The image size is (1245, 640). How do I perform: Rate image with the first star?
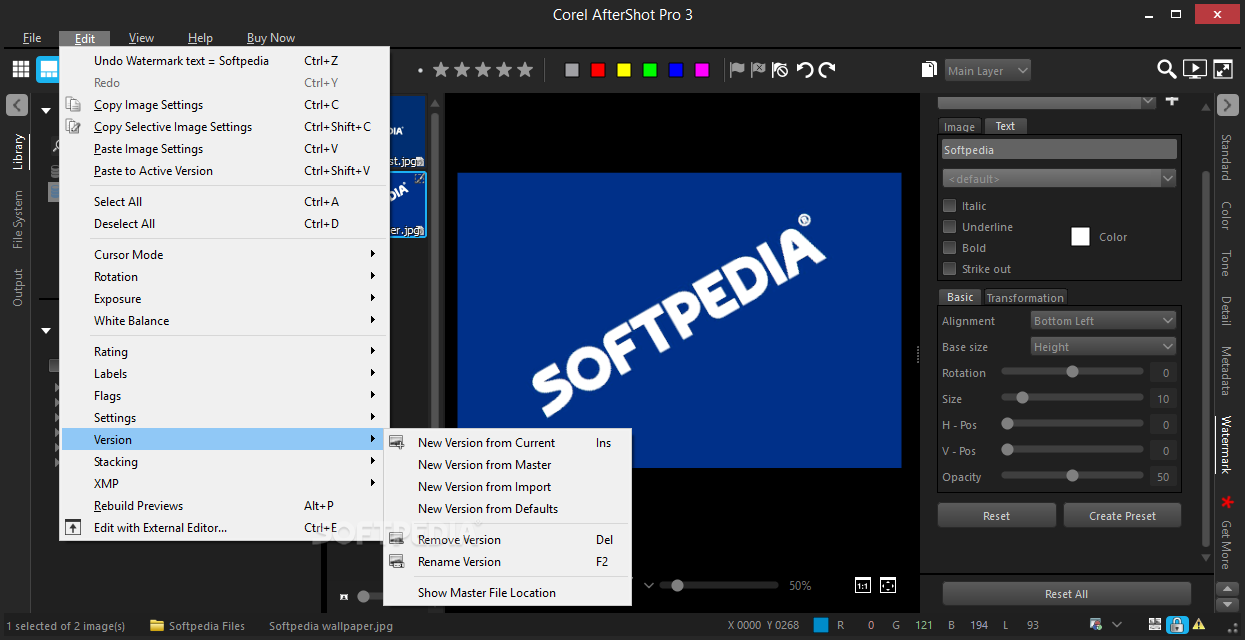pos(440,70)
